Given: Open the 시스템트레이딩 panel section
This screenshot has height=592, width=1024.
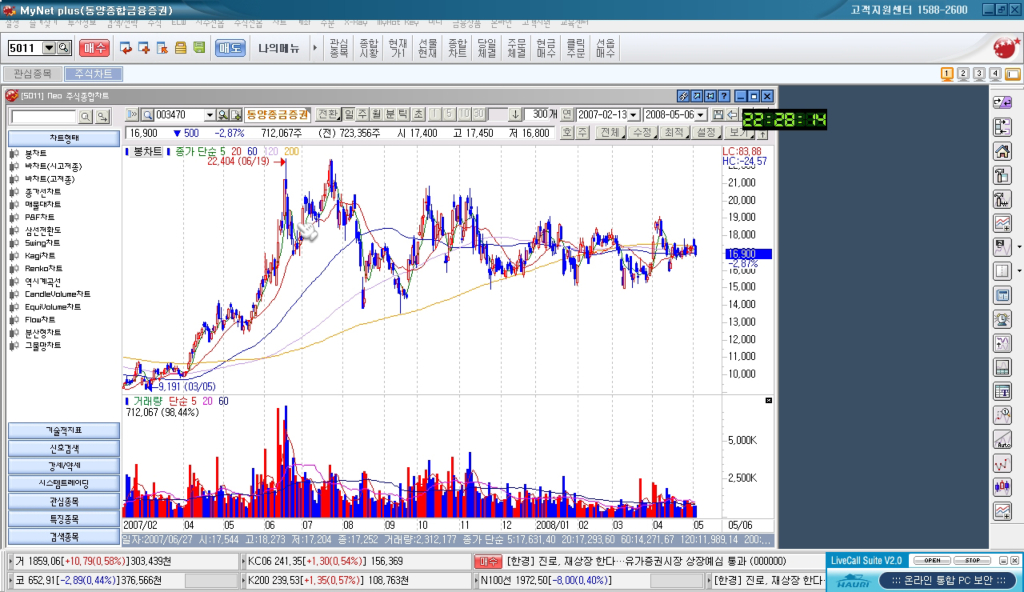Looking at the screenshot, I should click(64, 484).
